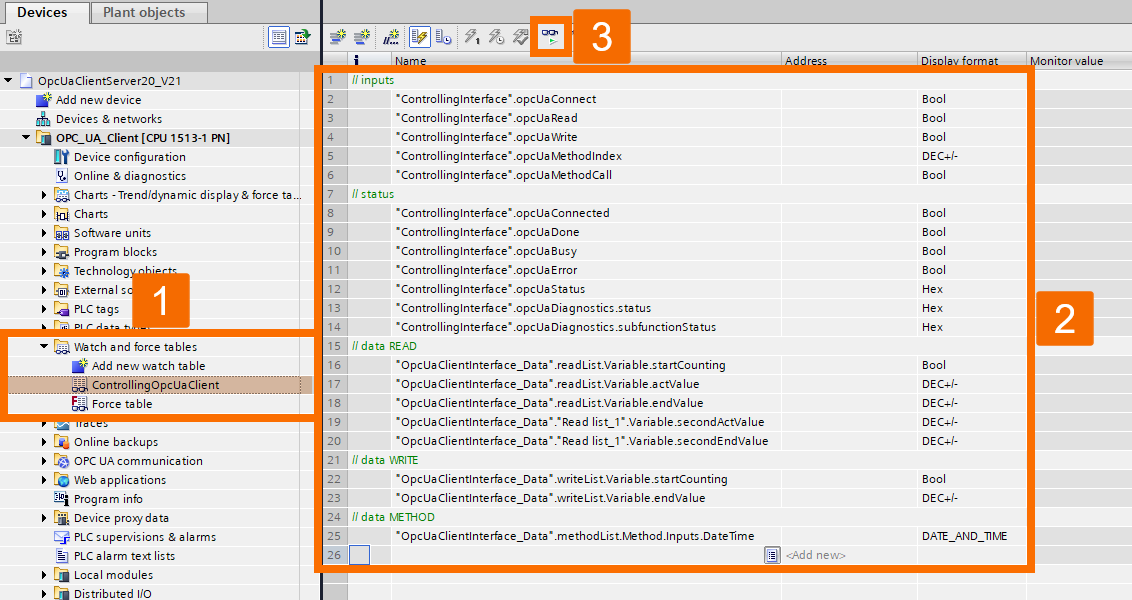This screenshot has width=1132, height=600.
Task: Click the Insert row toolbar icon
Action: (x=337, y=36)
